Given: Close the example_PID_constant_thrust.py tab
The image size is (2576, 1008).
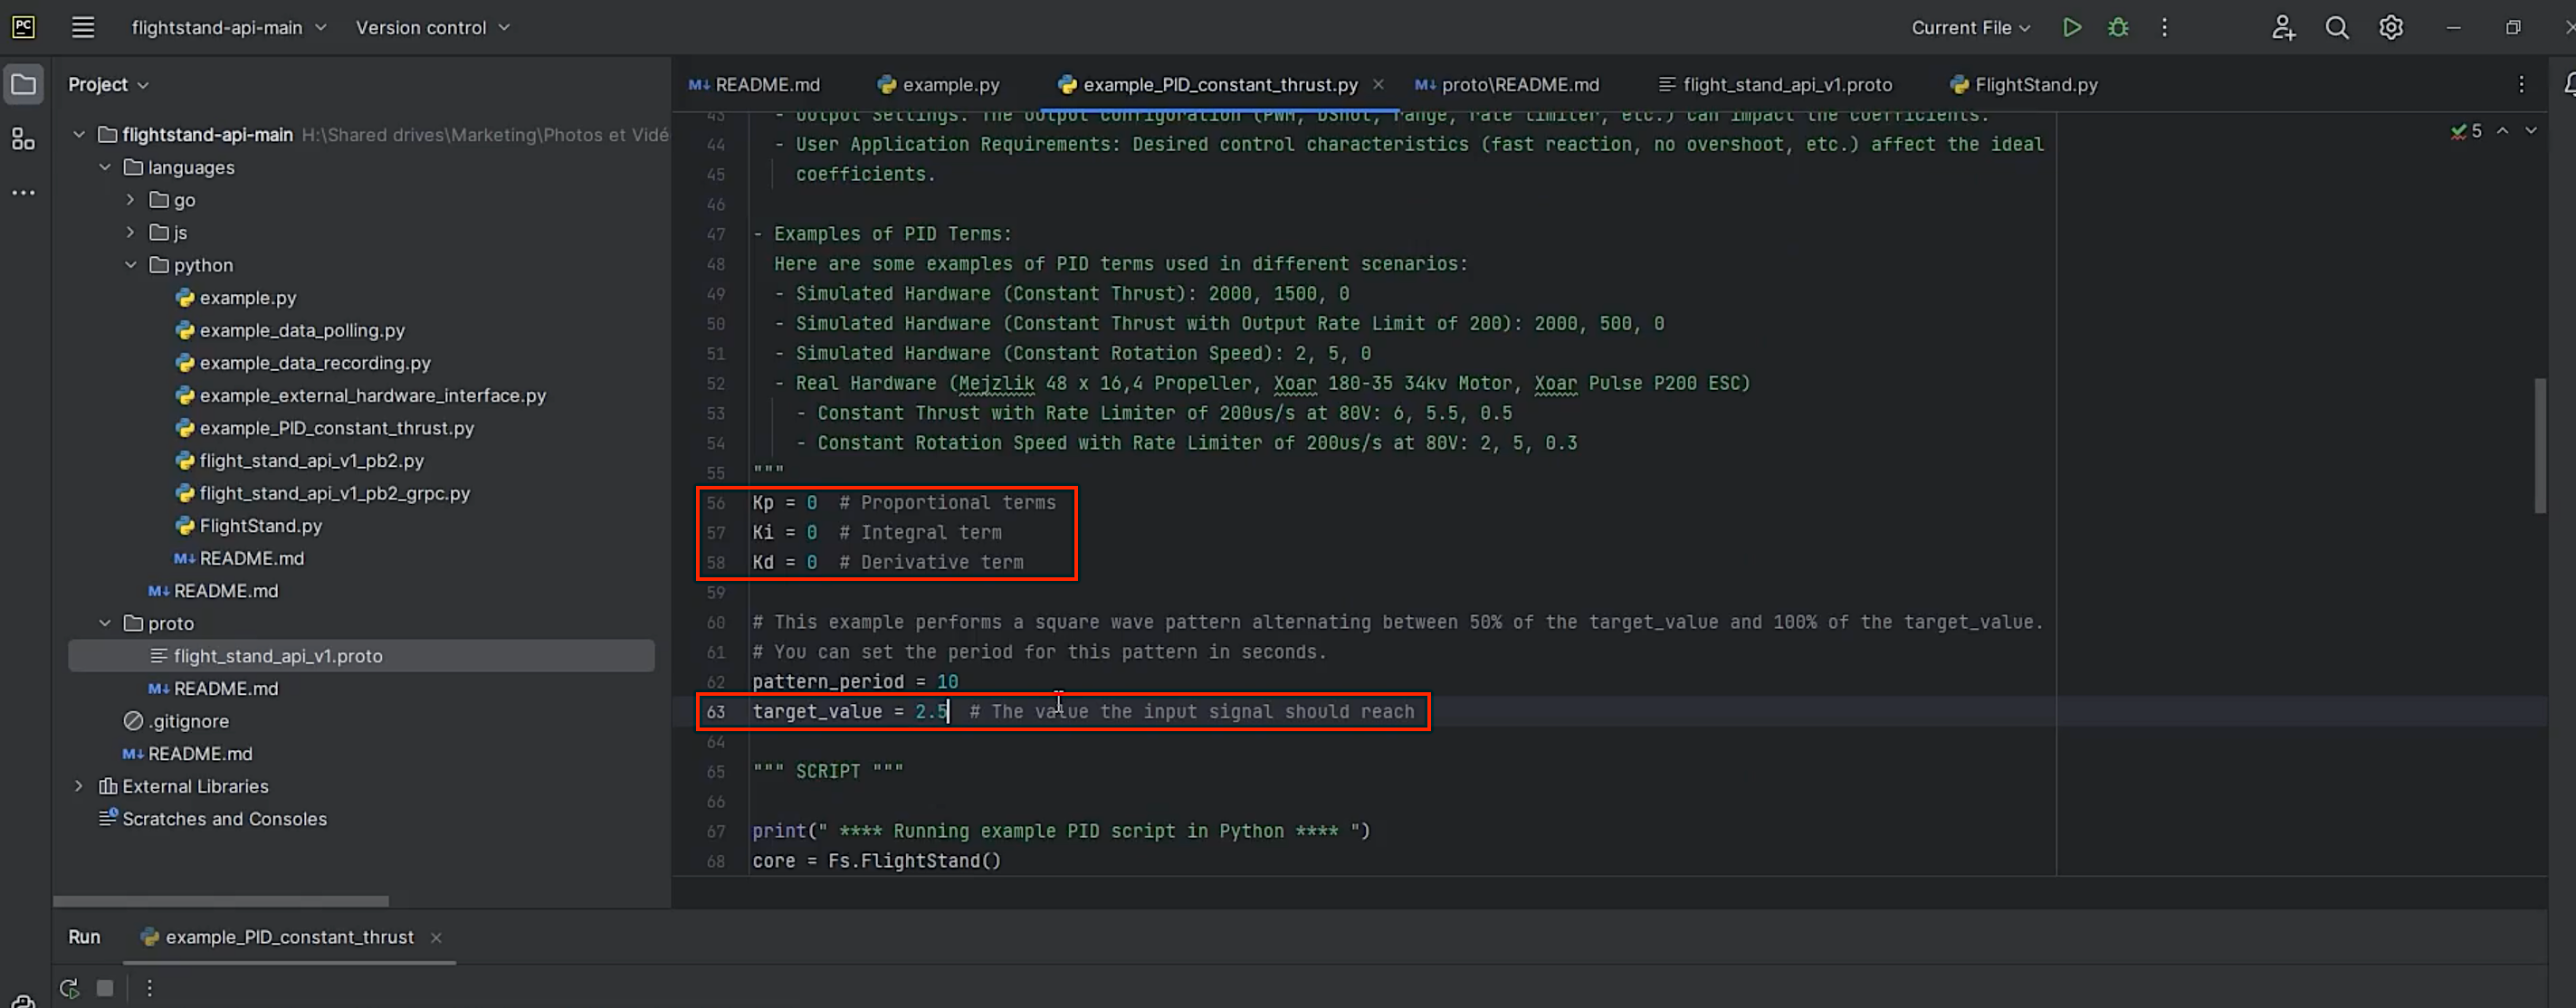Looking at the screenshot, I should tap(1378, 85).
